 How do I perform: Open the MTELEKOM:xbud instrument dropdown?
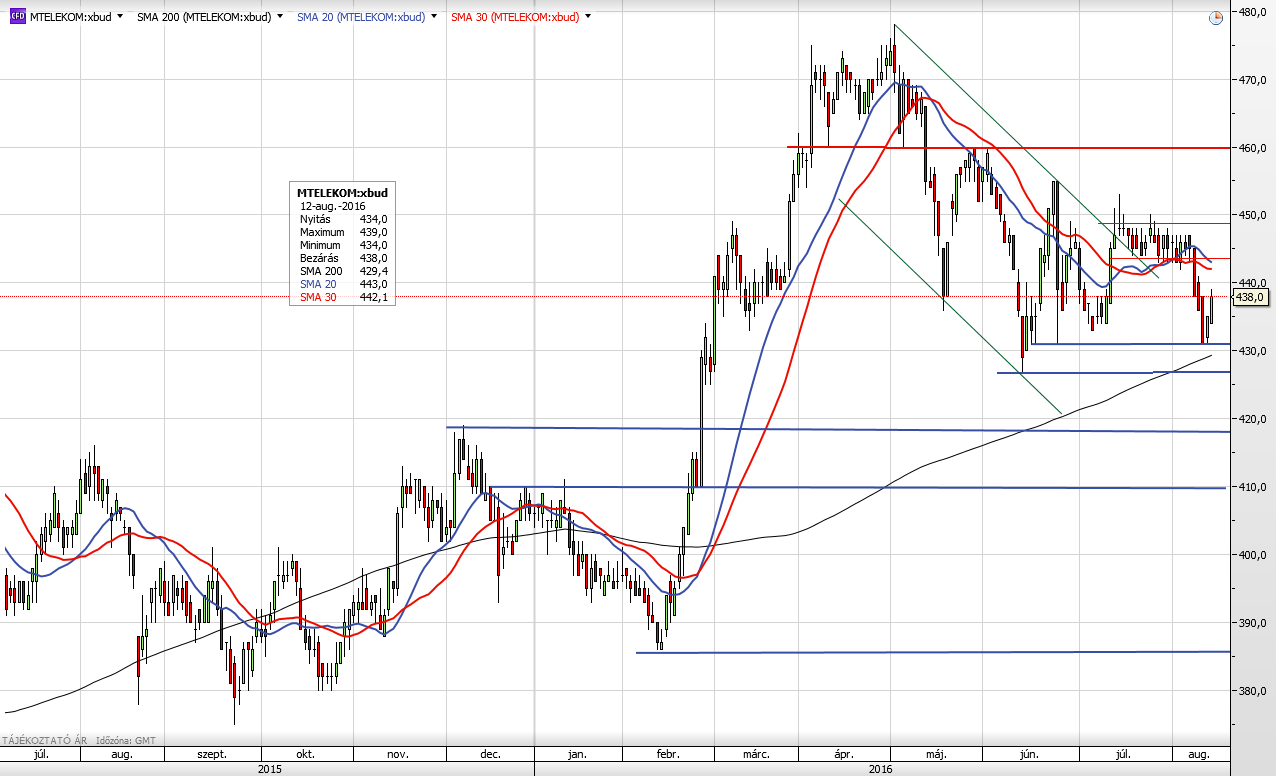click(120, 17)
